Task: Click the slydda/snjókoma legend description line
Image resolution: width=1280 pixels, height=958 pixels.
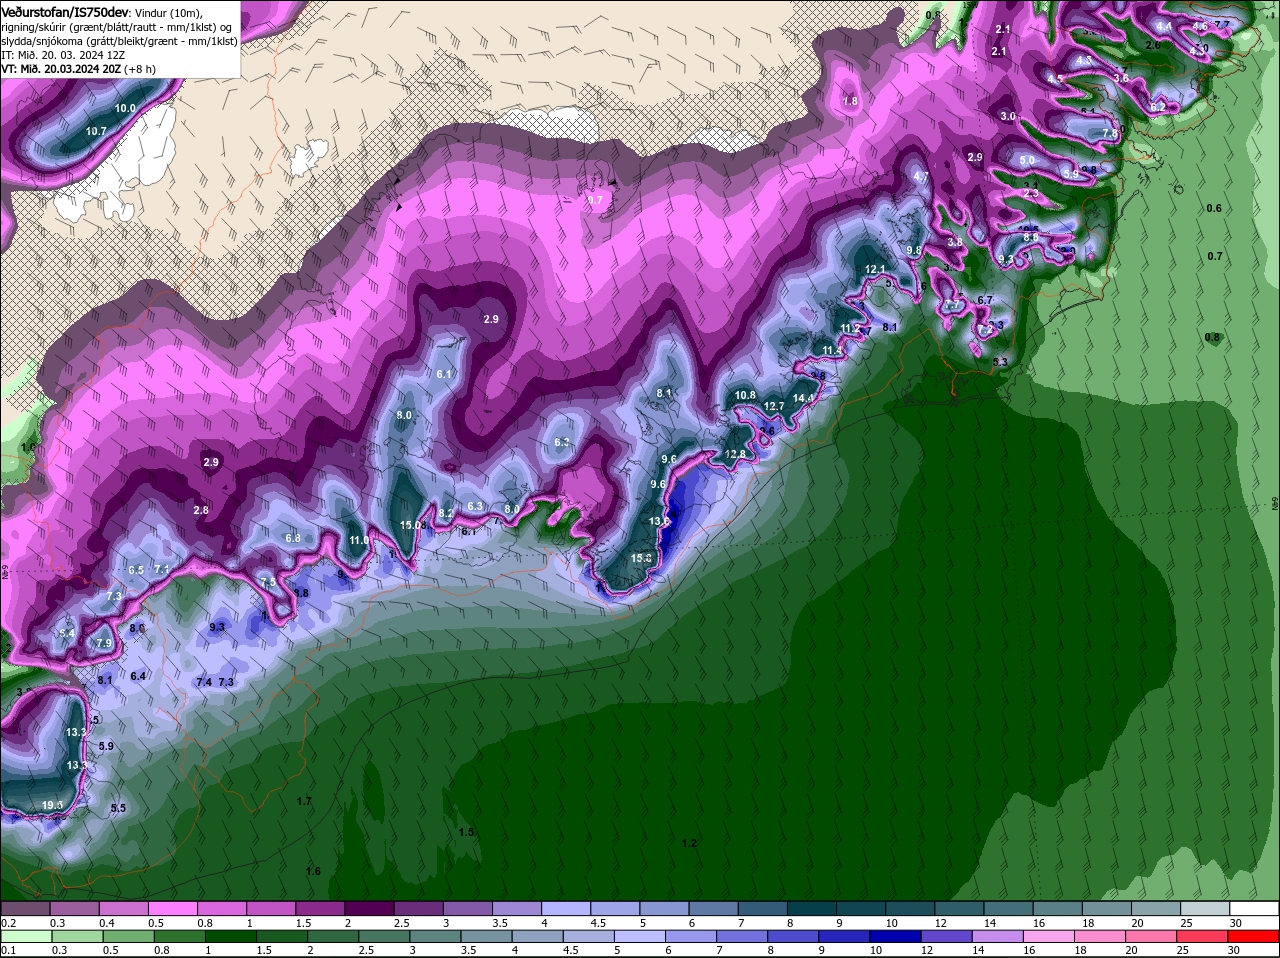Action: [x=119, y=40]
